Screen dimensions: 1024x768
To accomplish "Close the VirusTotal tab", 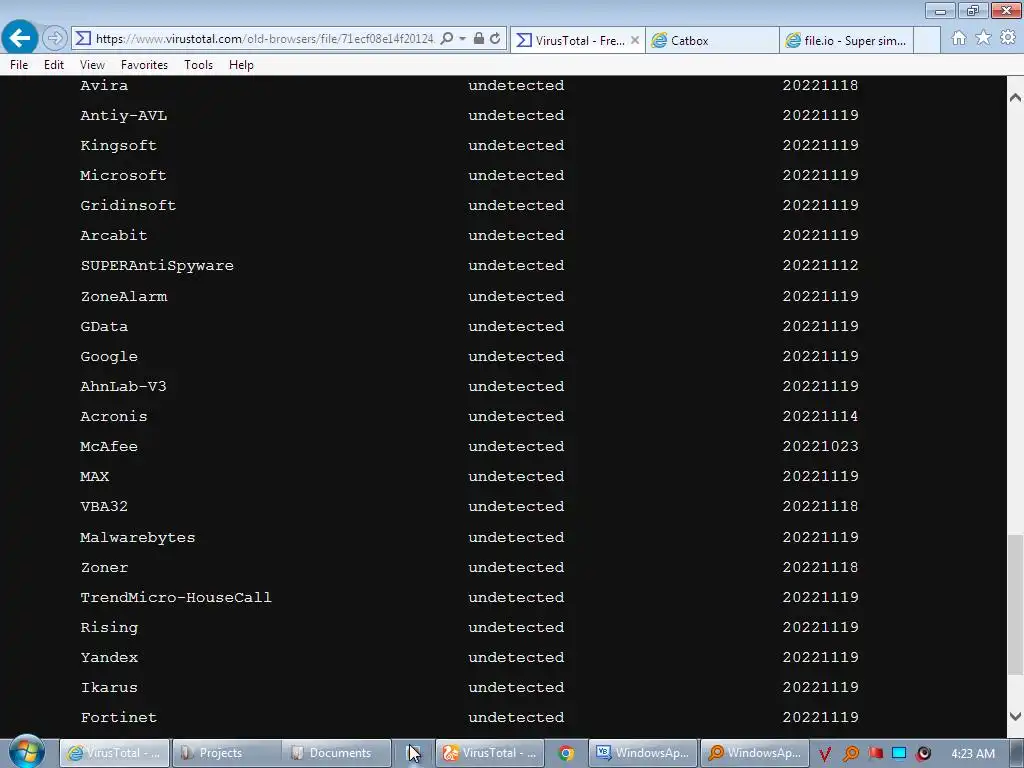I will [x=635, y=40].
